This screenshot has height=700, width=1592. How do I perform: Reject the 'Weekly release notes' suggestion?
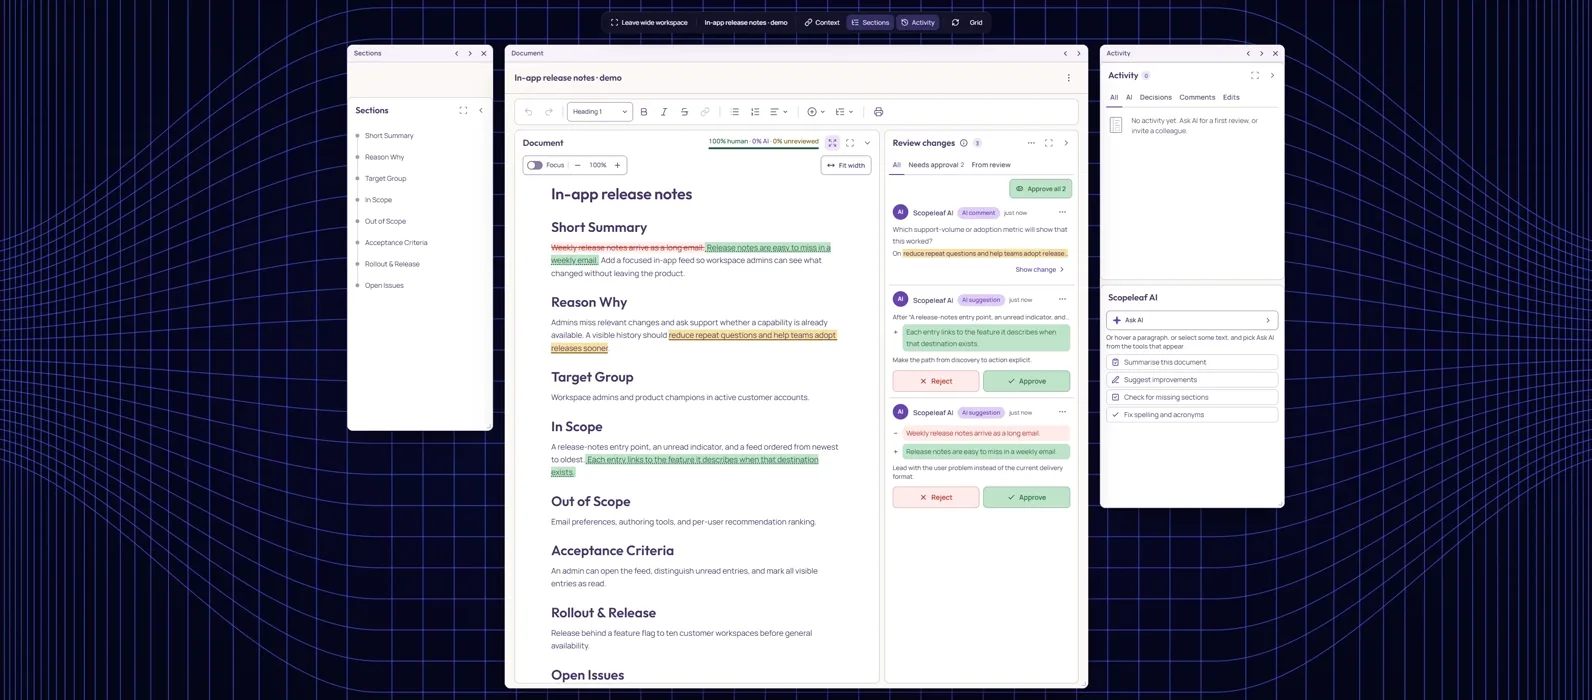point(936,497)
